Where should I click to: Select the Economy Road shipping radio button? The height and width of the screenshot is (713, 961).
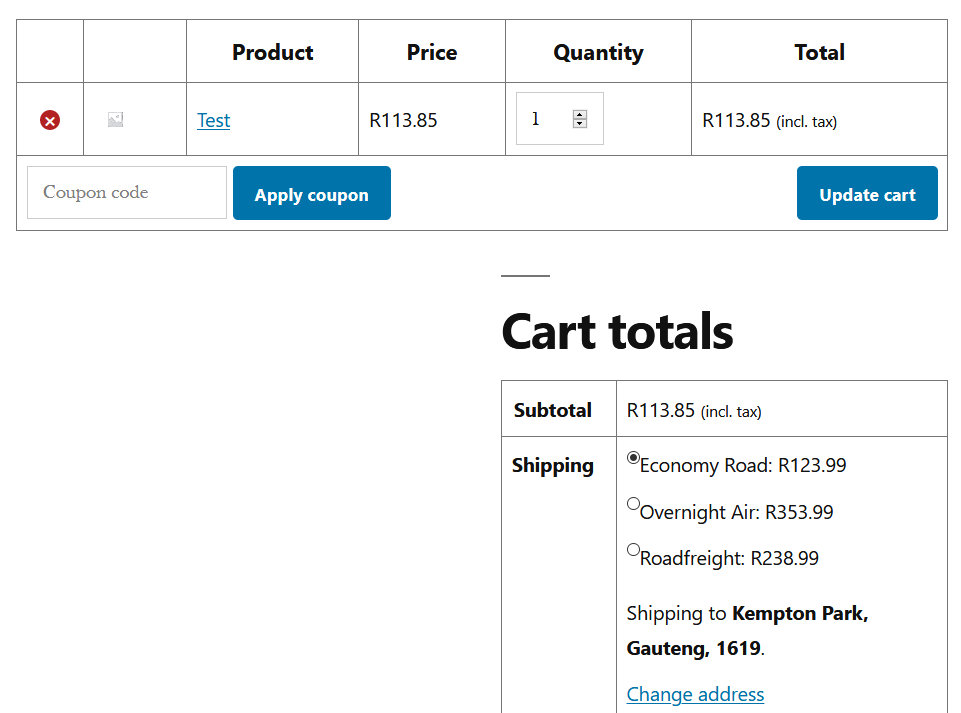click(x=633, y=458)
